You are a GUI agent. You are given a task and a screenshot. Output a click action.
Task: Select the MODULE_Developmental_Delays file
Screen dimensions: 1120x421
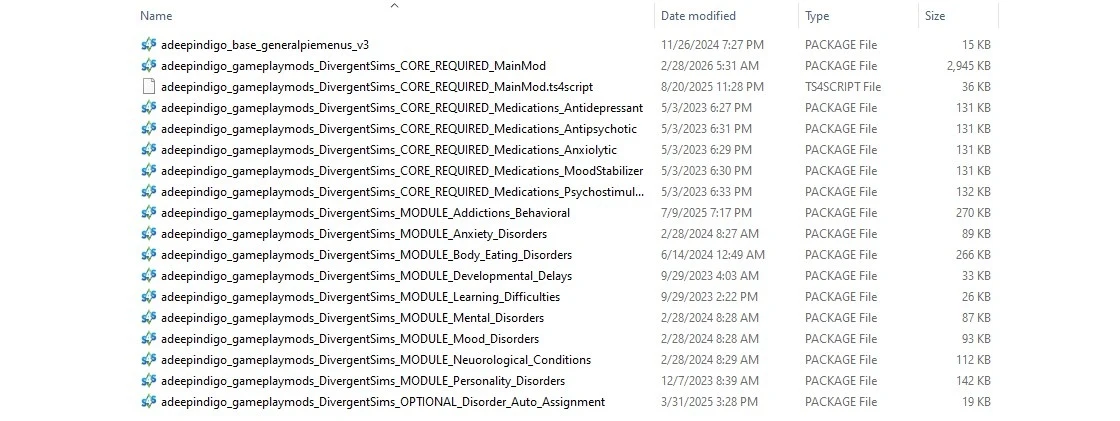[x=366, y=276]
